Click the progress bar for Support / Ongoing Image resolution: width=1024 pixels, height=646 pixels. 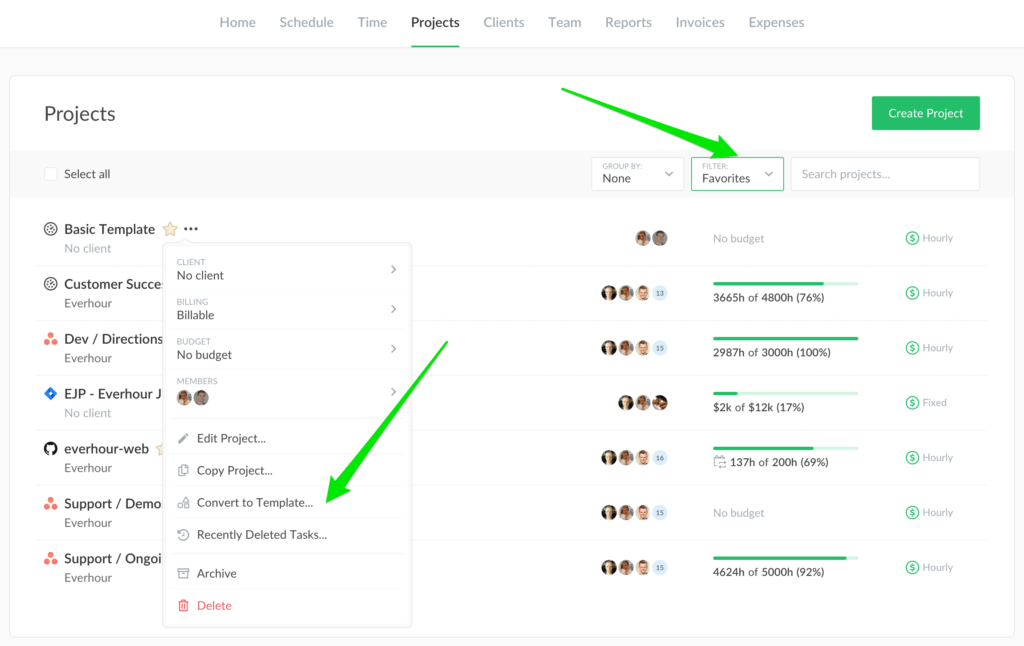point(785,557)
